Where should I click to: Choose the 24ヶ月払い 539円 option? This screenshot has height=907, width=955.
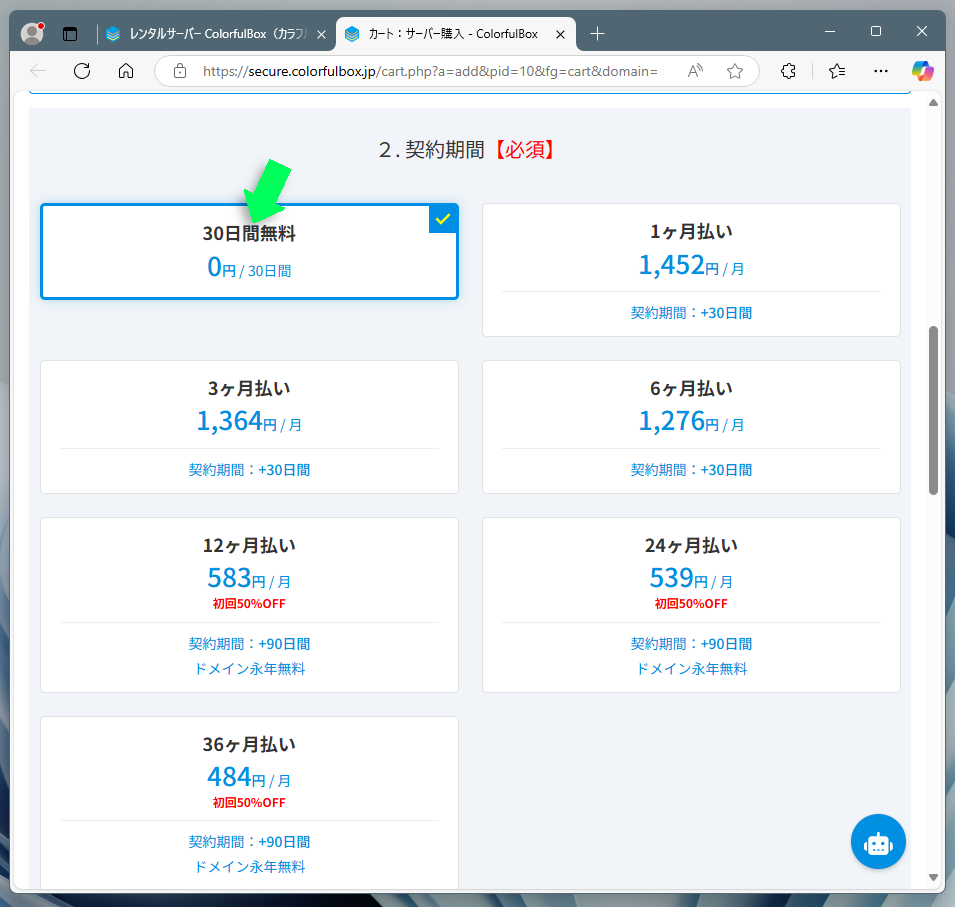691,605
